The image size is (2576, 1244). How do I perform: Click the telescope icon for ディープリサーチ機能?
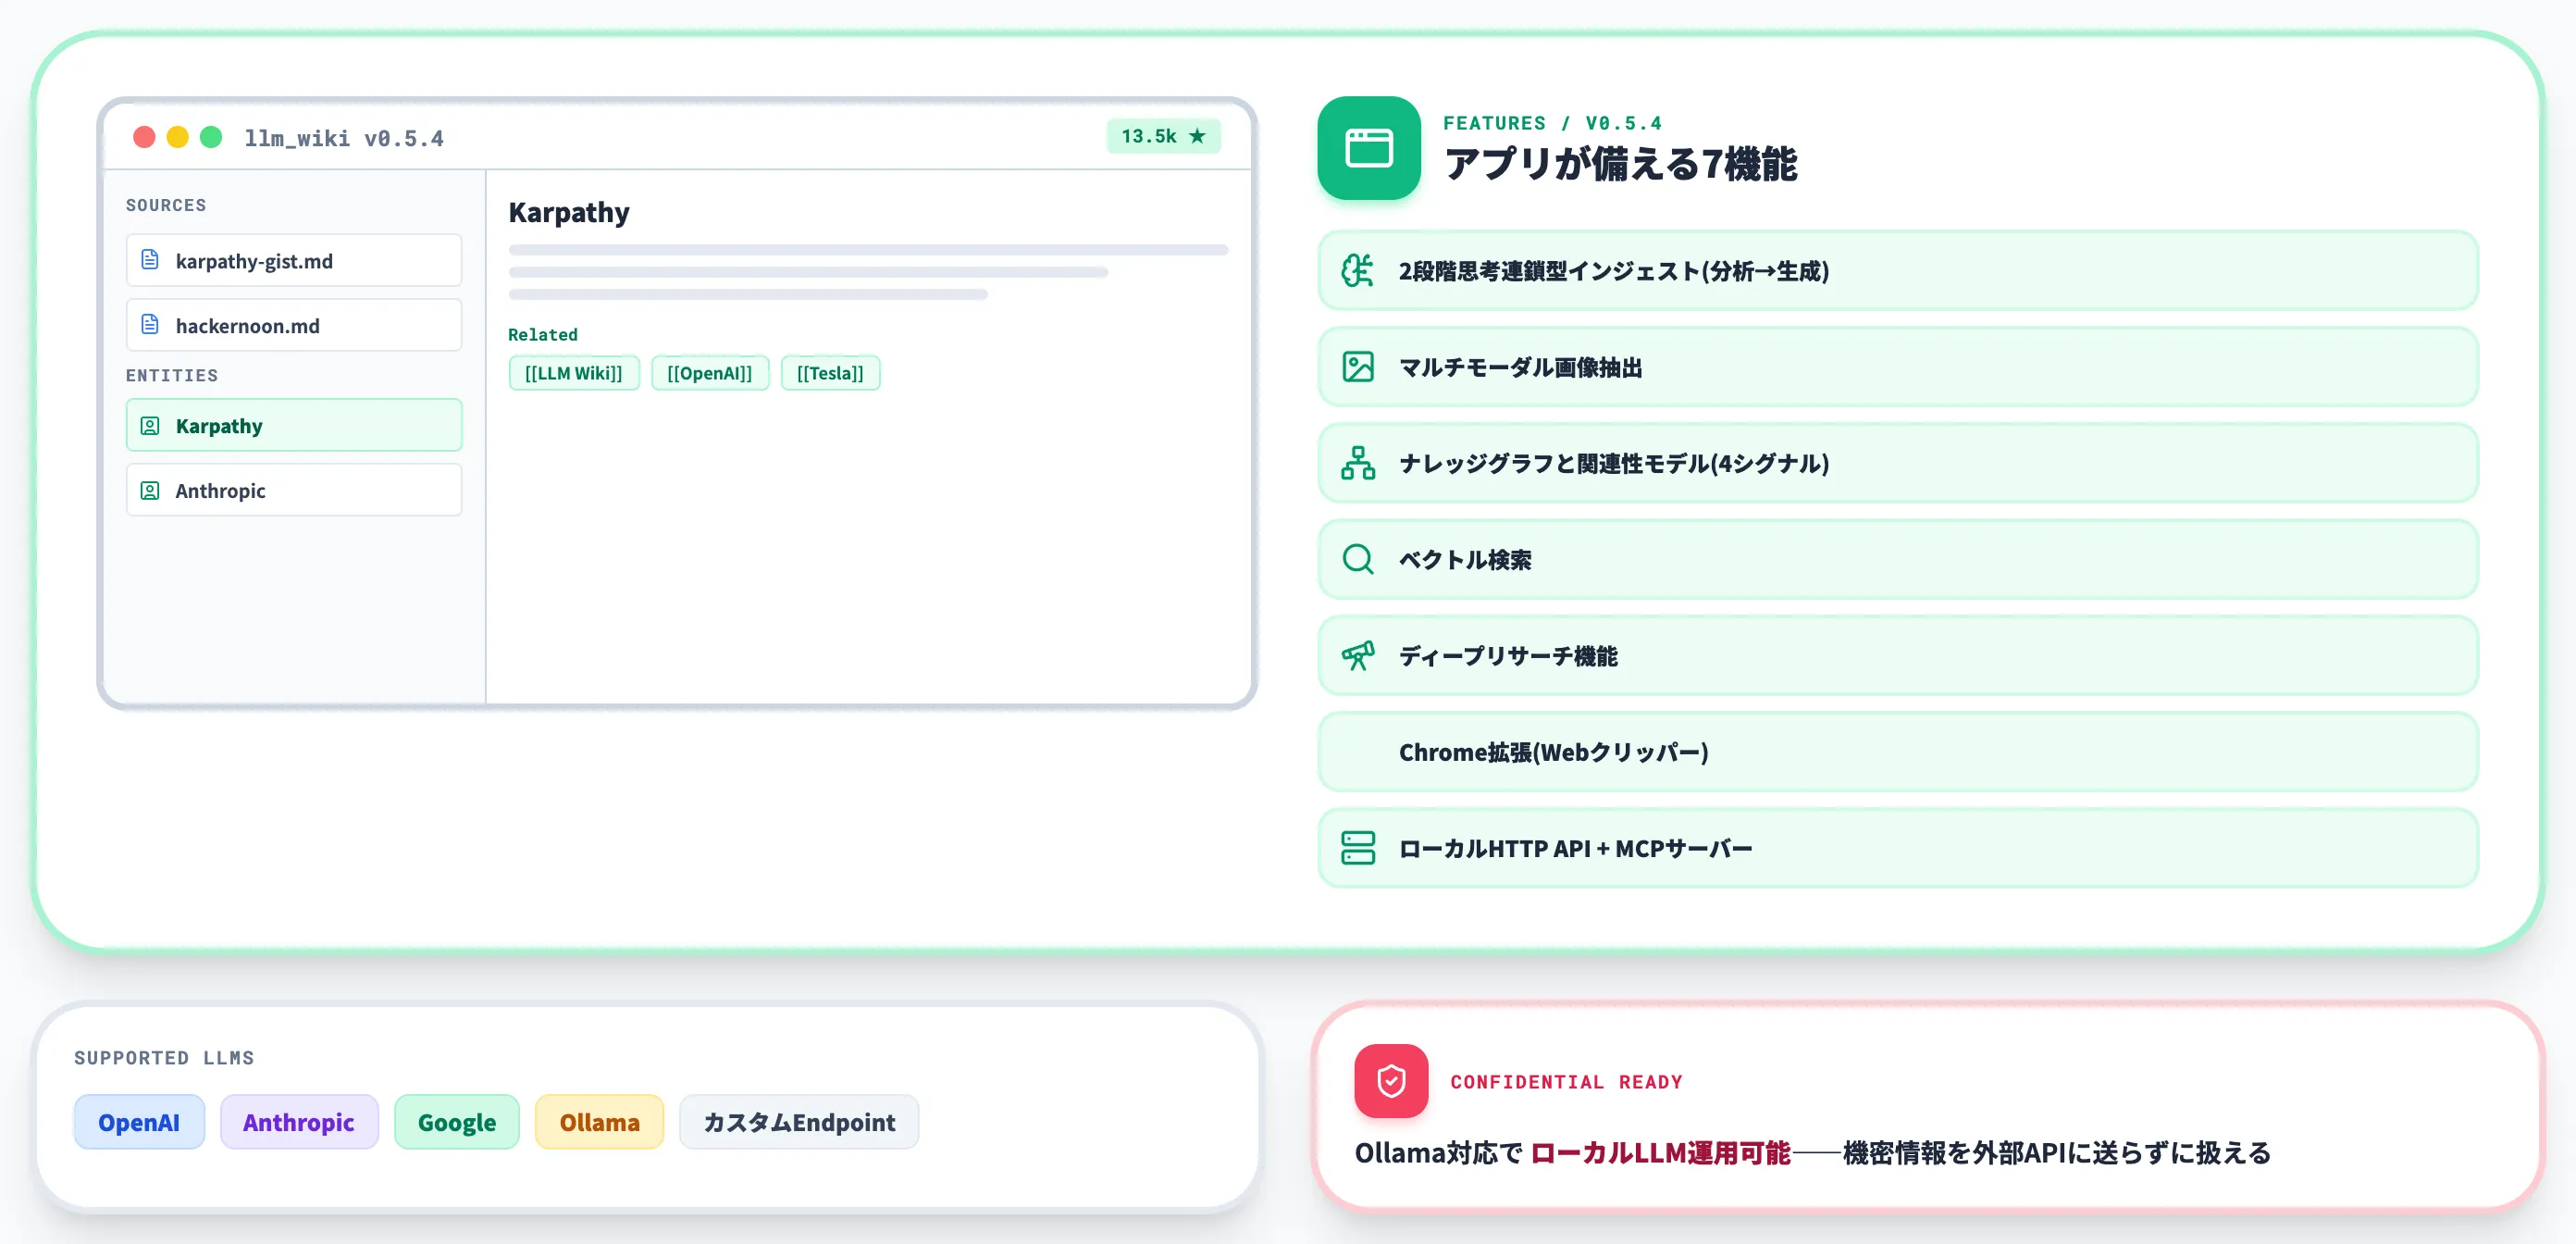(1358, 655)
